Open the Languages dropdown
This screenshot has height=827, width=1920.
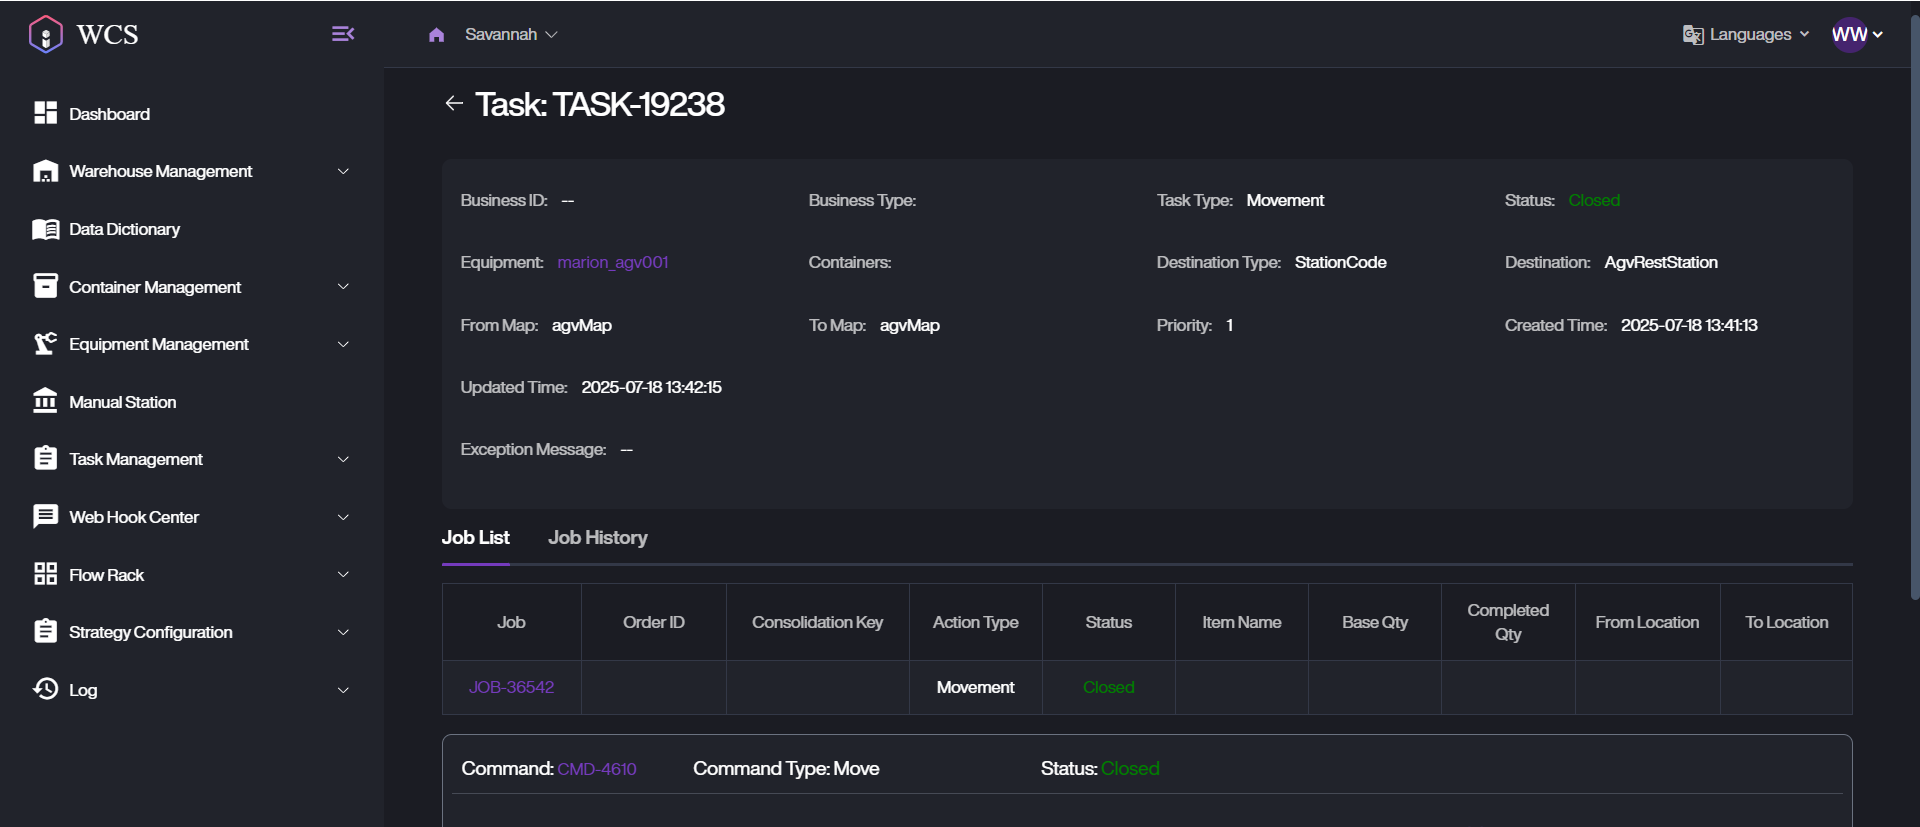pos(1747,35)
